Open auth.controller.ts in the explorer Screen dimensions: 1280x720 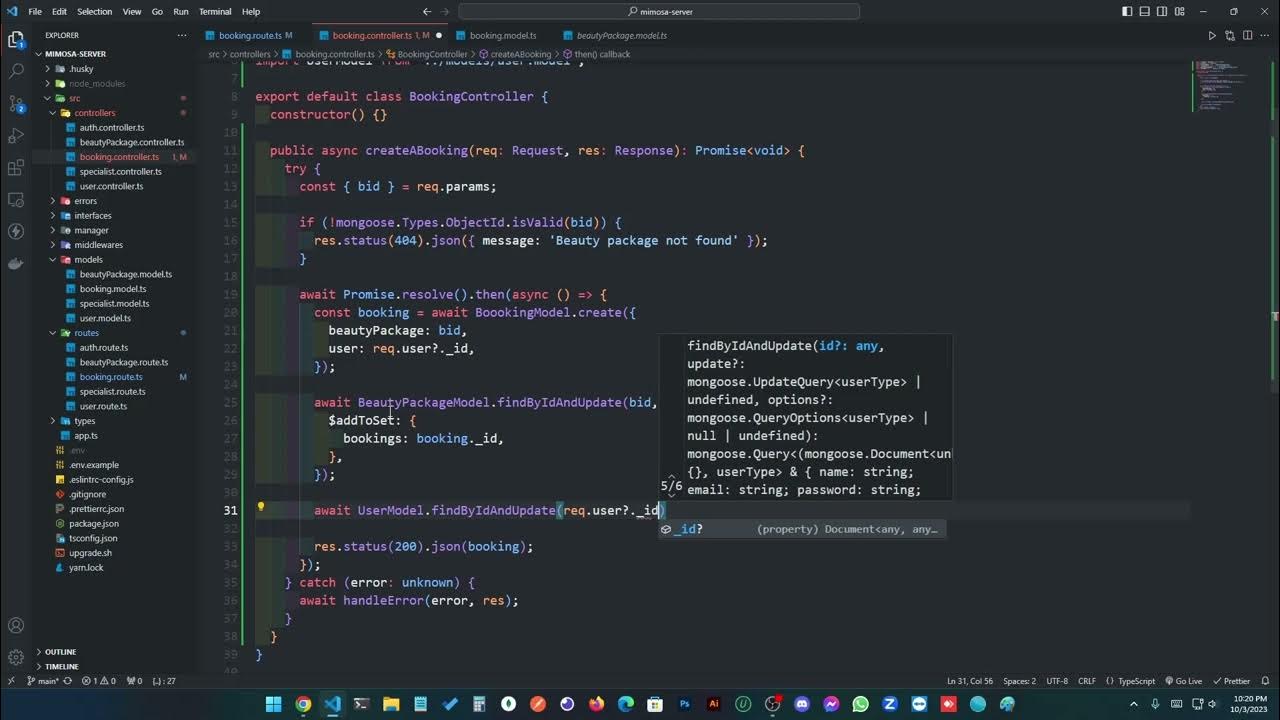(x=112, y=128)
